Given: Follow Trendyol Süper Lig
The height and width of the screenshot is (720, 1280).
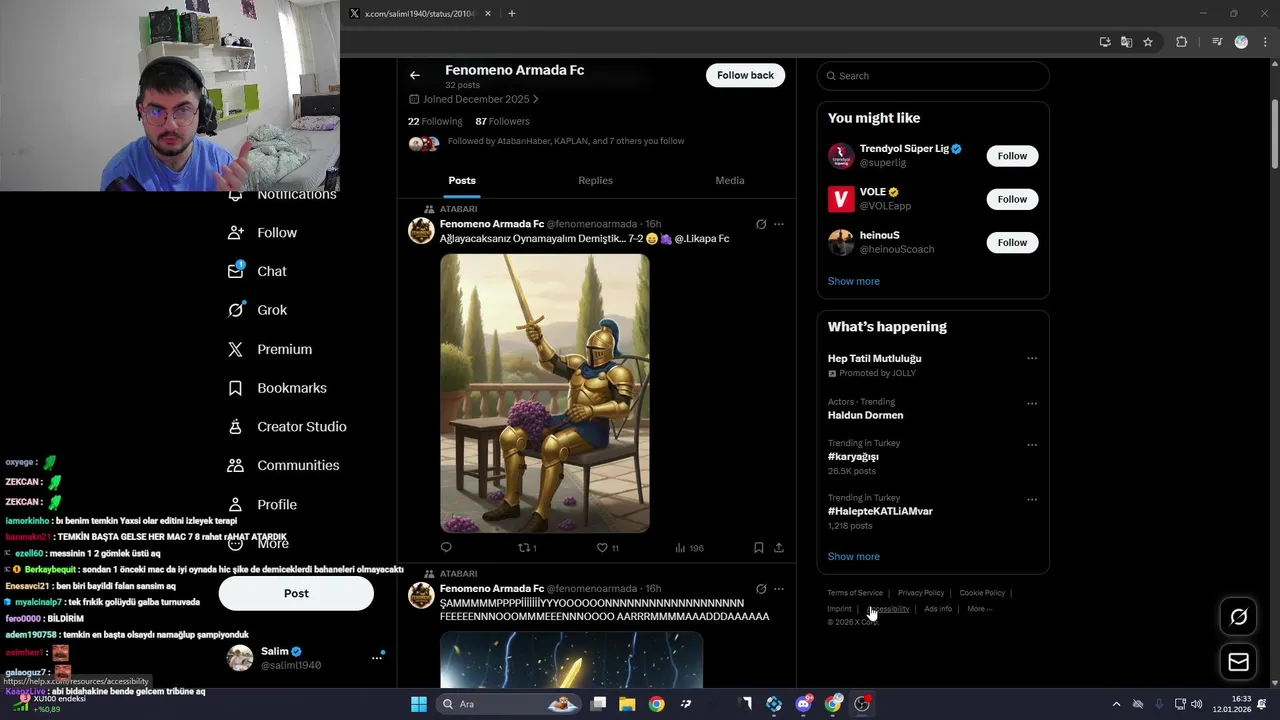Looking at the screenshot, I should click(1012, 156).
